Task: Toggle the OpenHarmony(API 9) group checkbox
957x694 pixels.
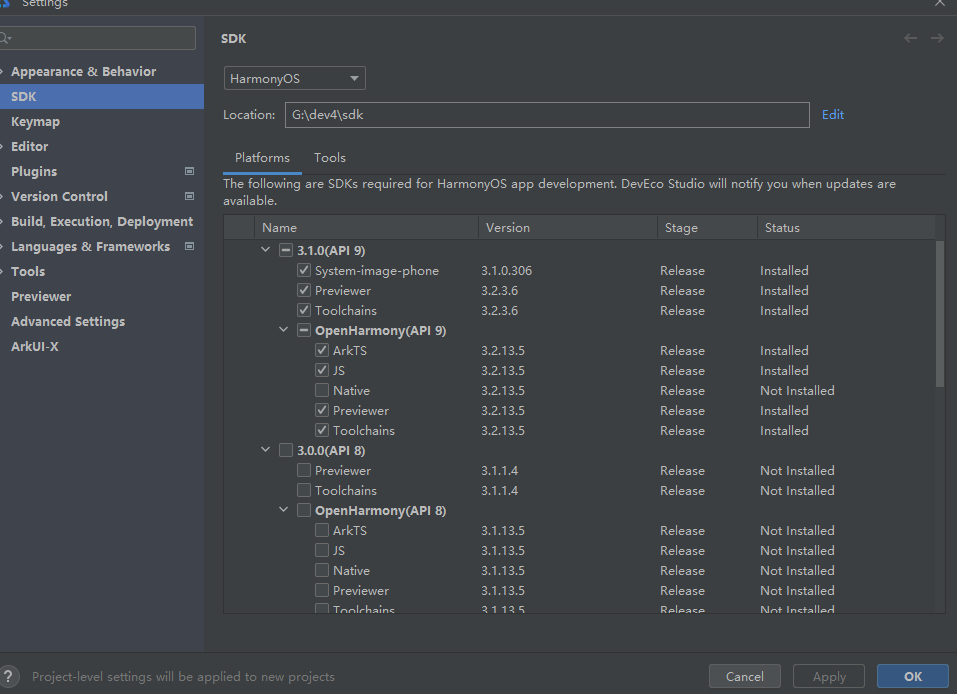Action: [304, 330]
